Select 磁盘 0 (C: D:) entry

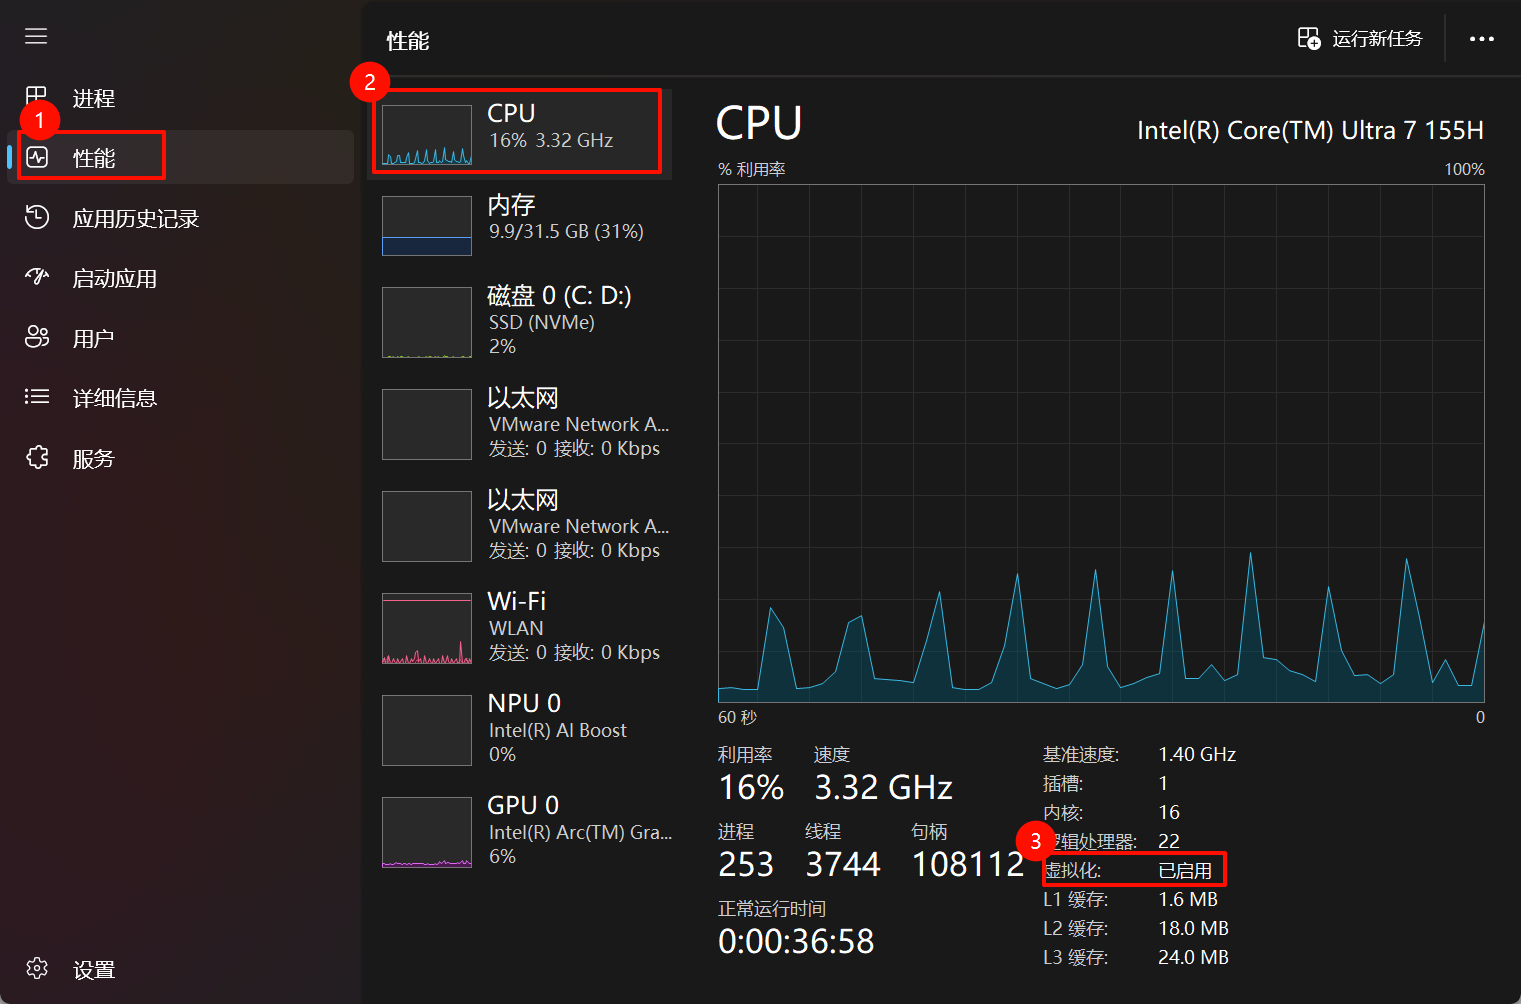coord(520,321)
